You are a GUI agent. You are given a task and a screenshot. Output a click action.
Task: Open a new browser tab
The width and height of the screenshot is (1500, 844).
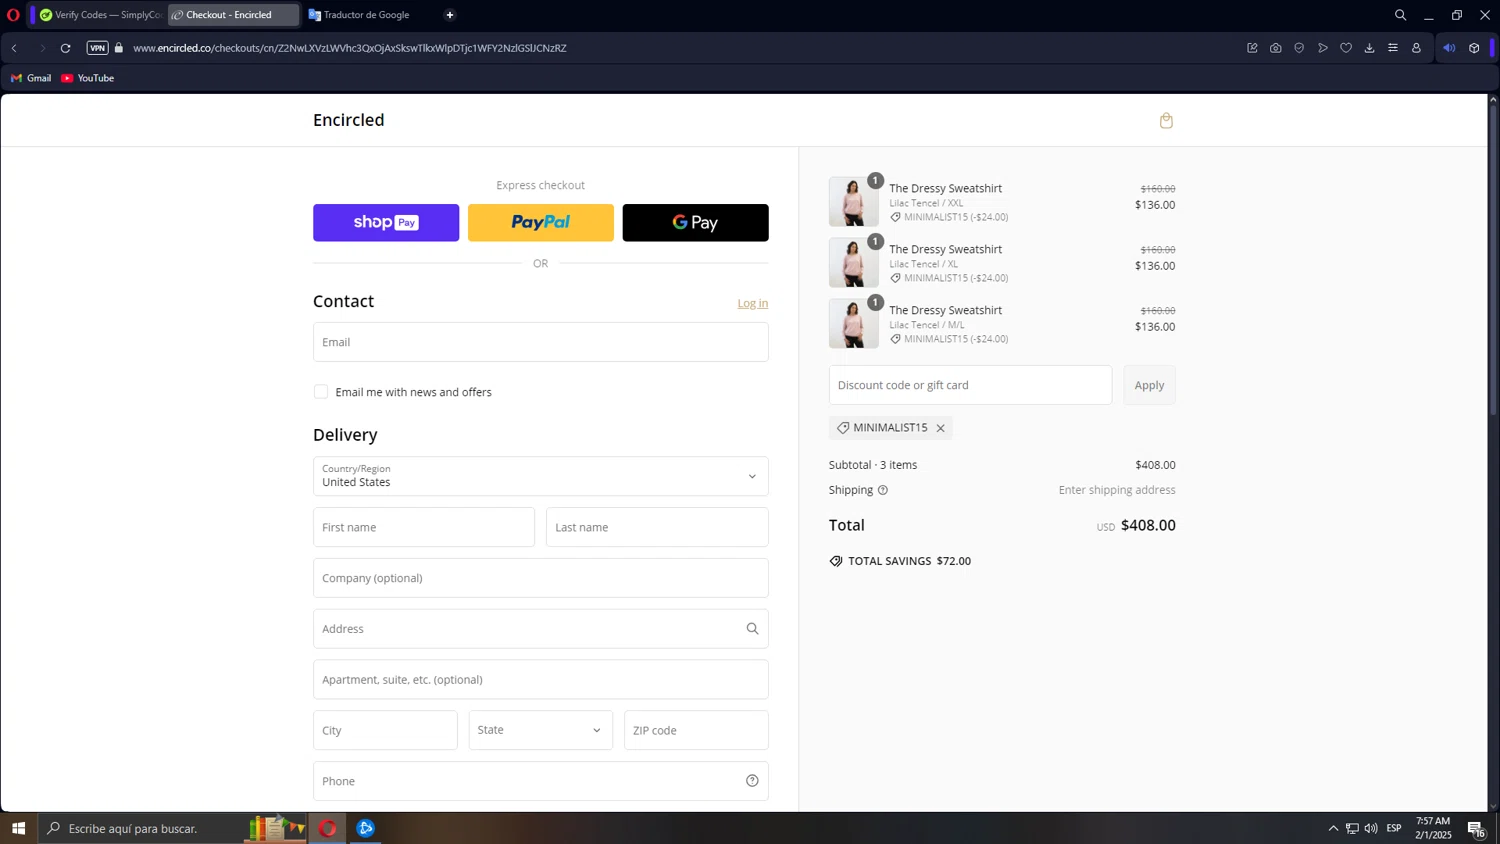tap(450, 15)
